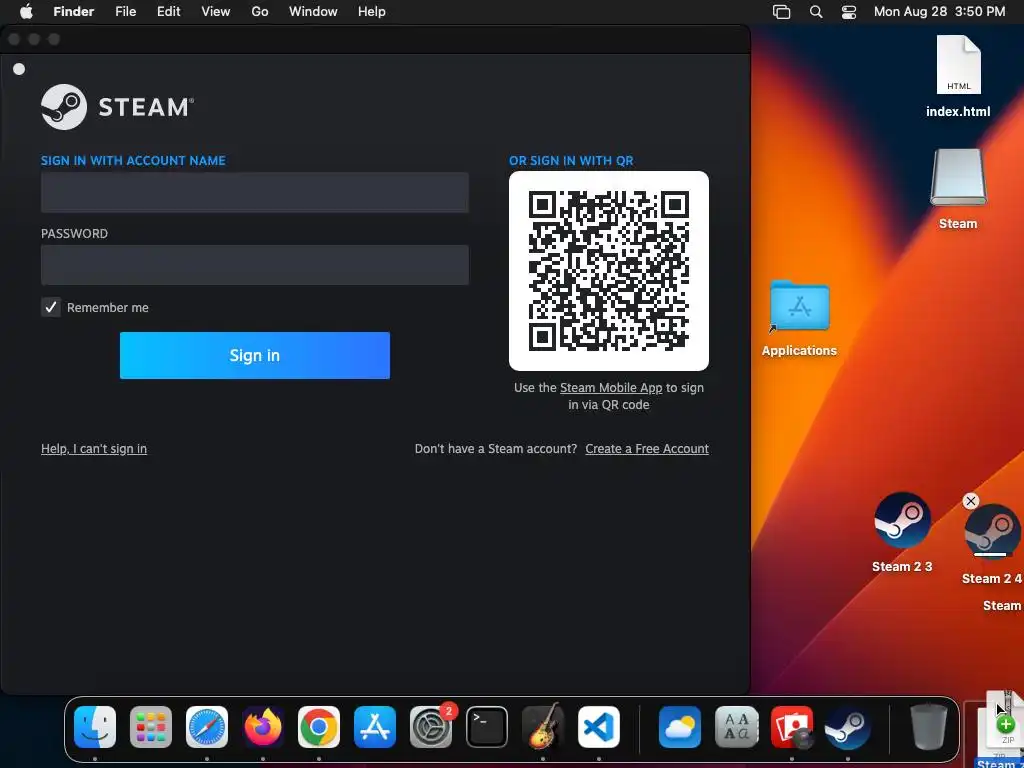The image size is (1024, 768).
Task: Open Google Chrome from the Dock
Action: click(x=319, y=727)
